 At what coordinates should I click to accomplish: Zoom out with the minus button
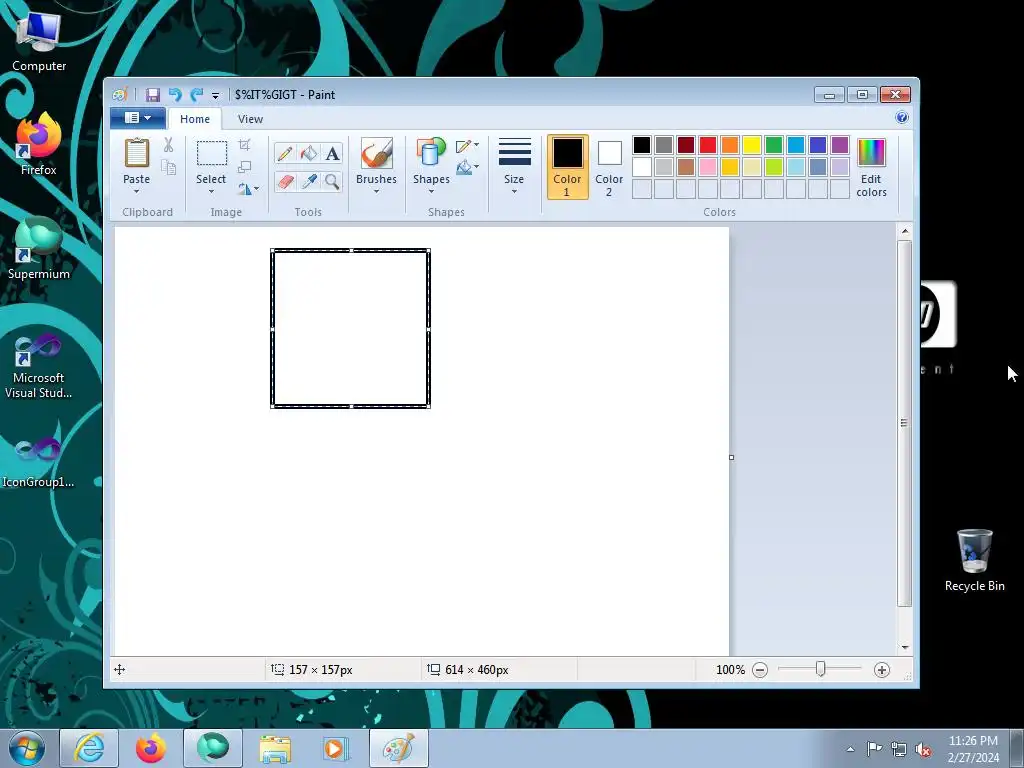760,670
